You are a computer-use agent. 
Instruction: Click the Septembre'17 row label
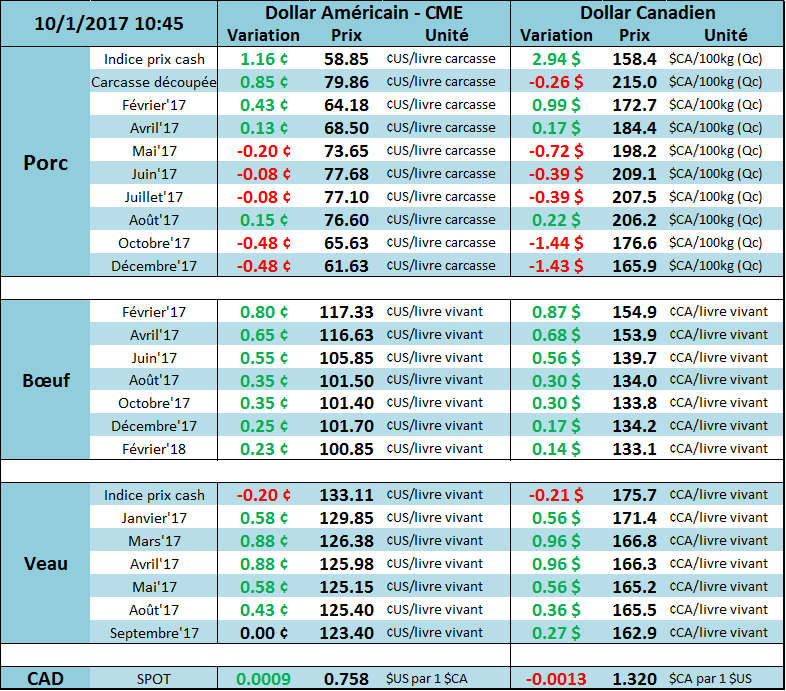pyautogui.click(x=154, y=633)
